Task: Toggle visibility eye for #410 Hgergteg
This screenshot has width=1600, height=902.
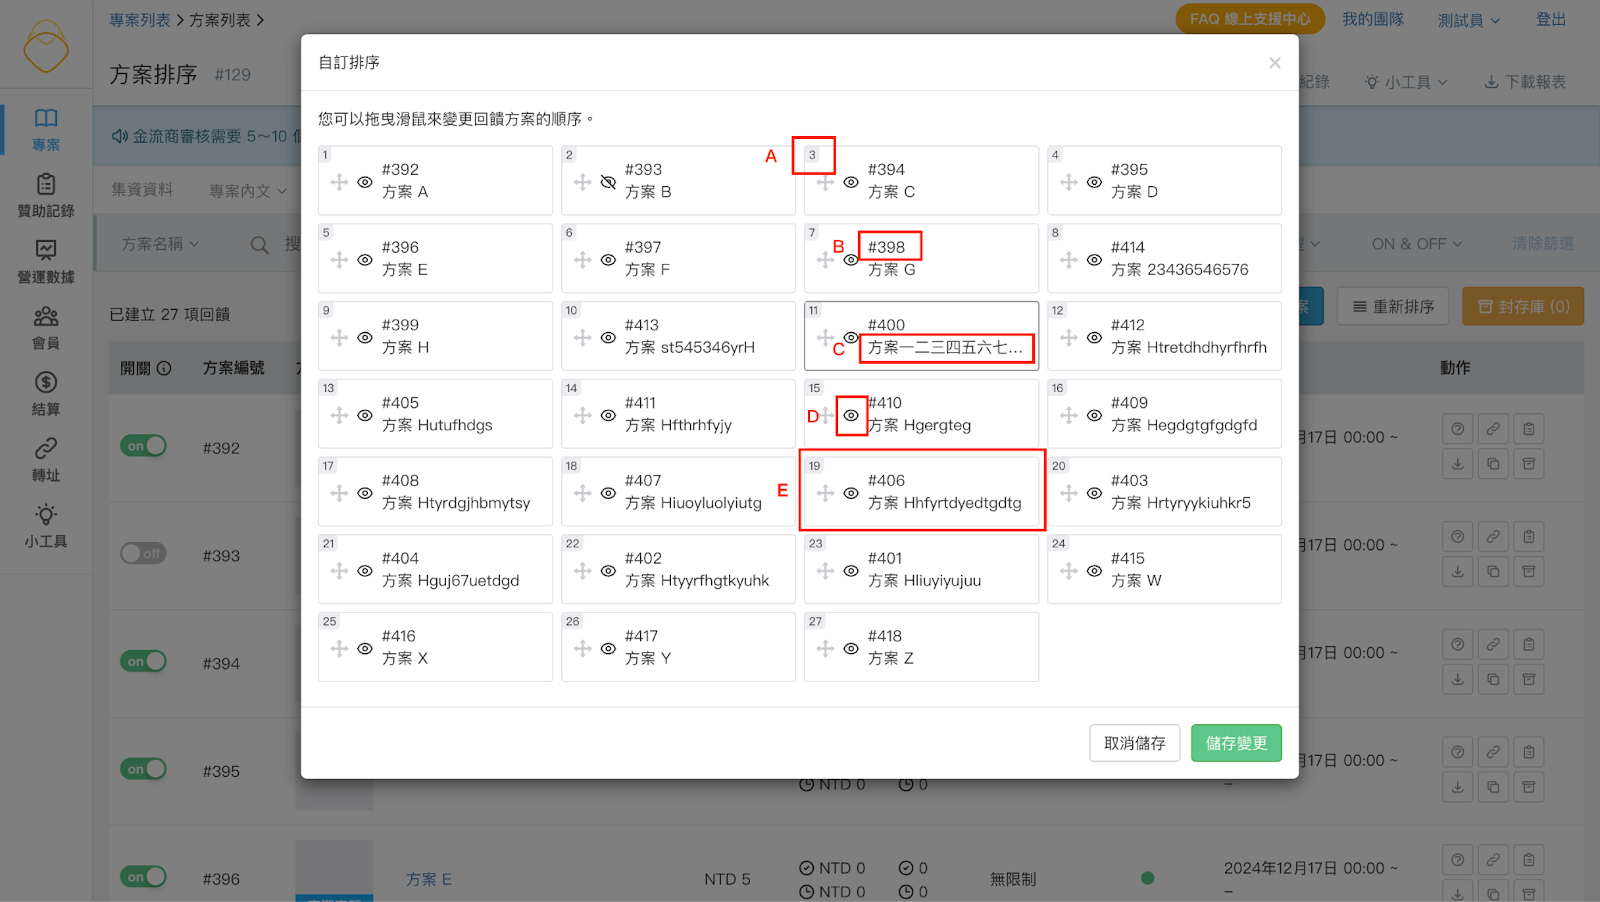Action: click(x=851, y=415)
